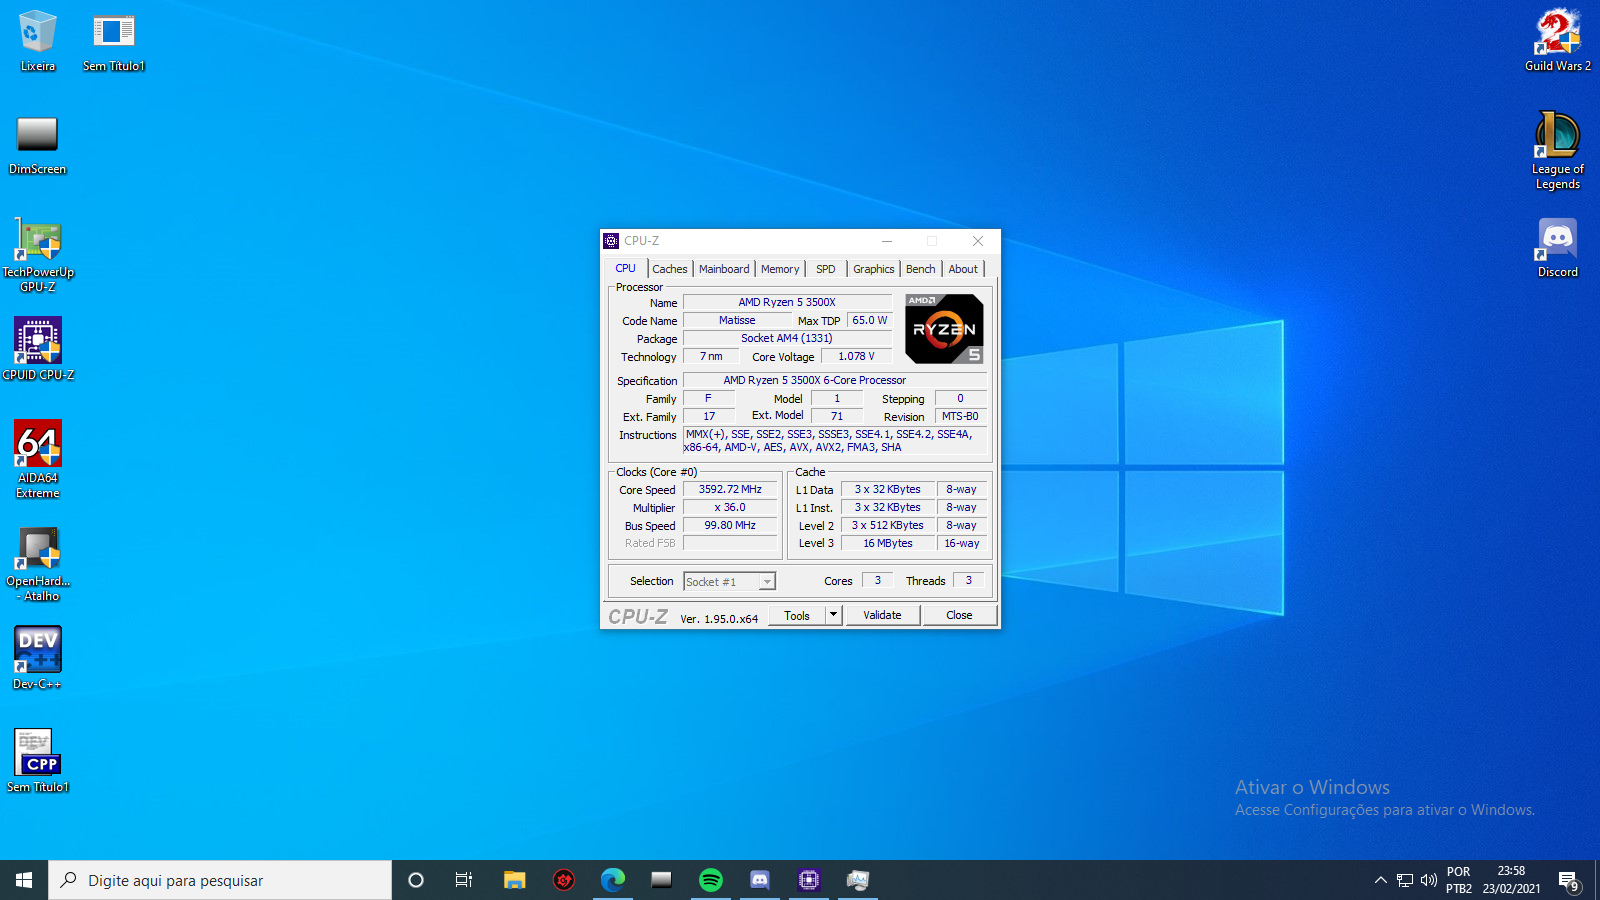The width and height of the screenshot is (1600, 900).
Task: Open CPUID CPU-Z desktop shortcut
Action: tap(38, 349)
